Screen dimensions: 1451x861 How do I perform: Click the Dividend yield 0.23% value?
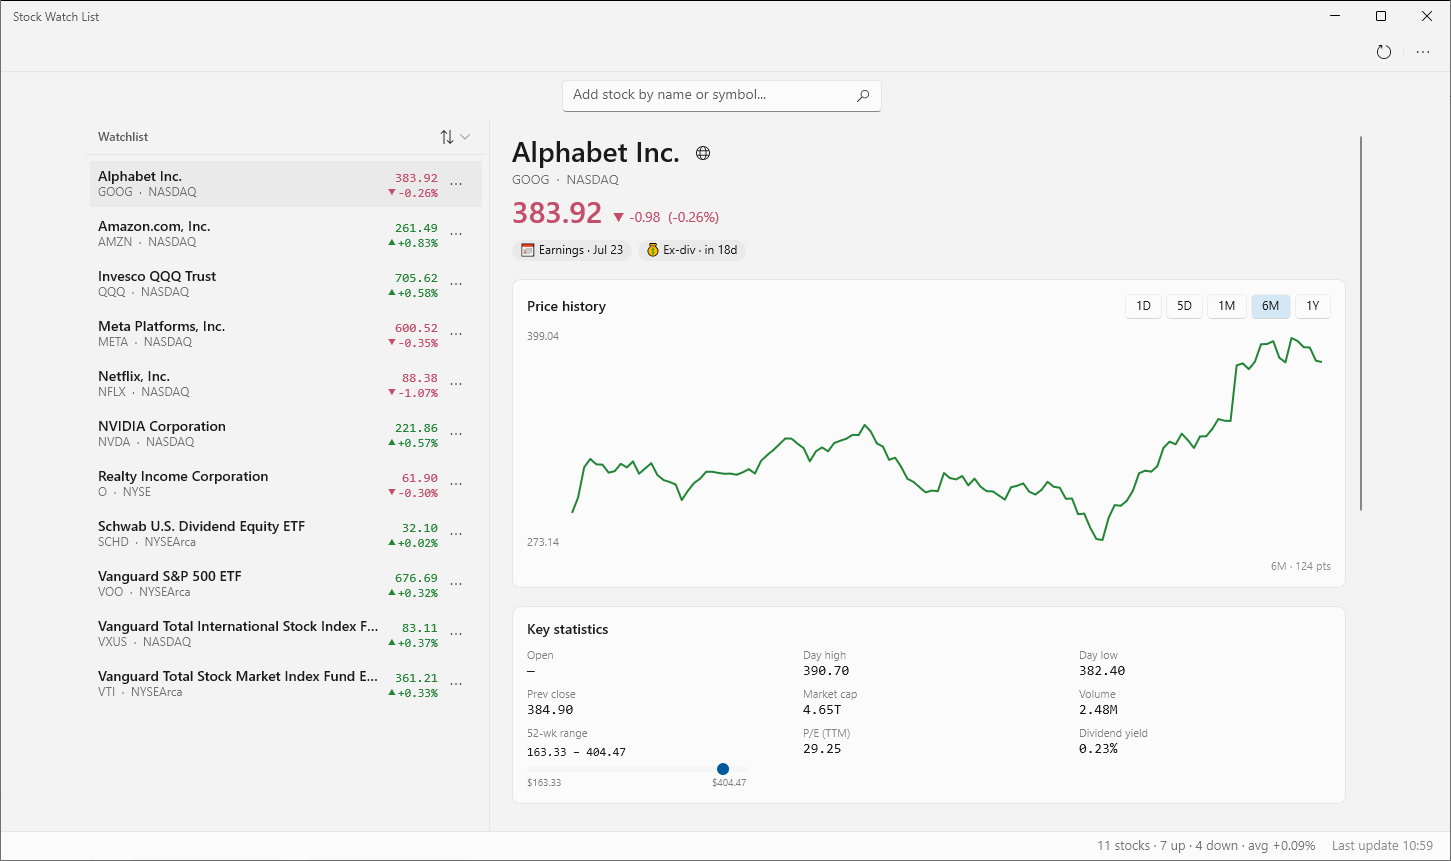1098,749
